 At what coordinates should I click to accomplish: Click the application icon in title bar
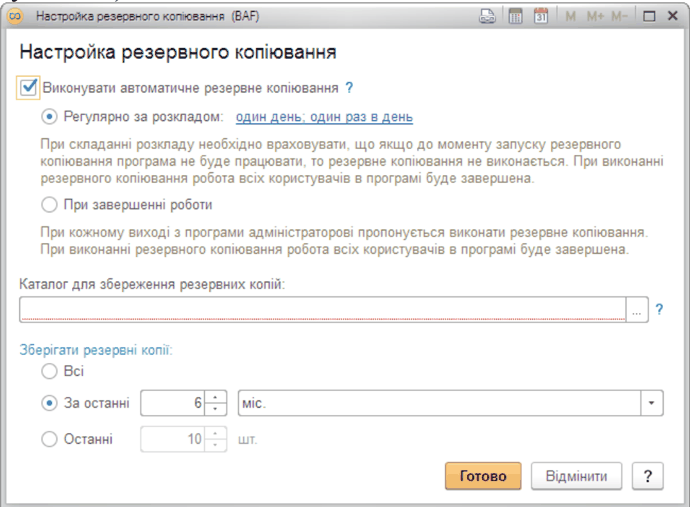[x=16, y=16]
